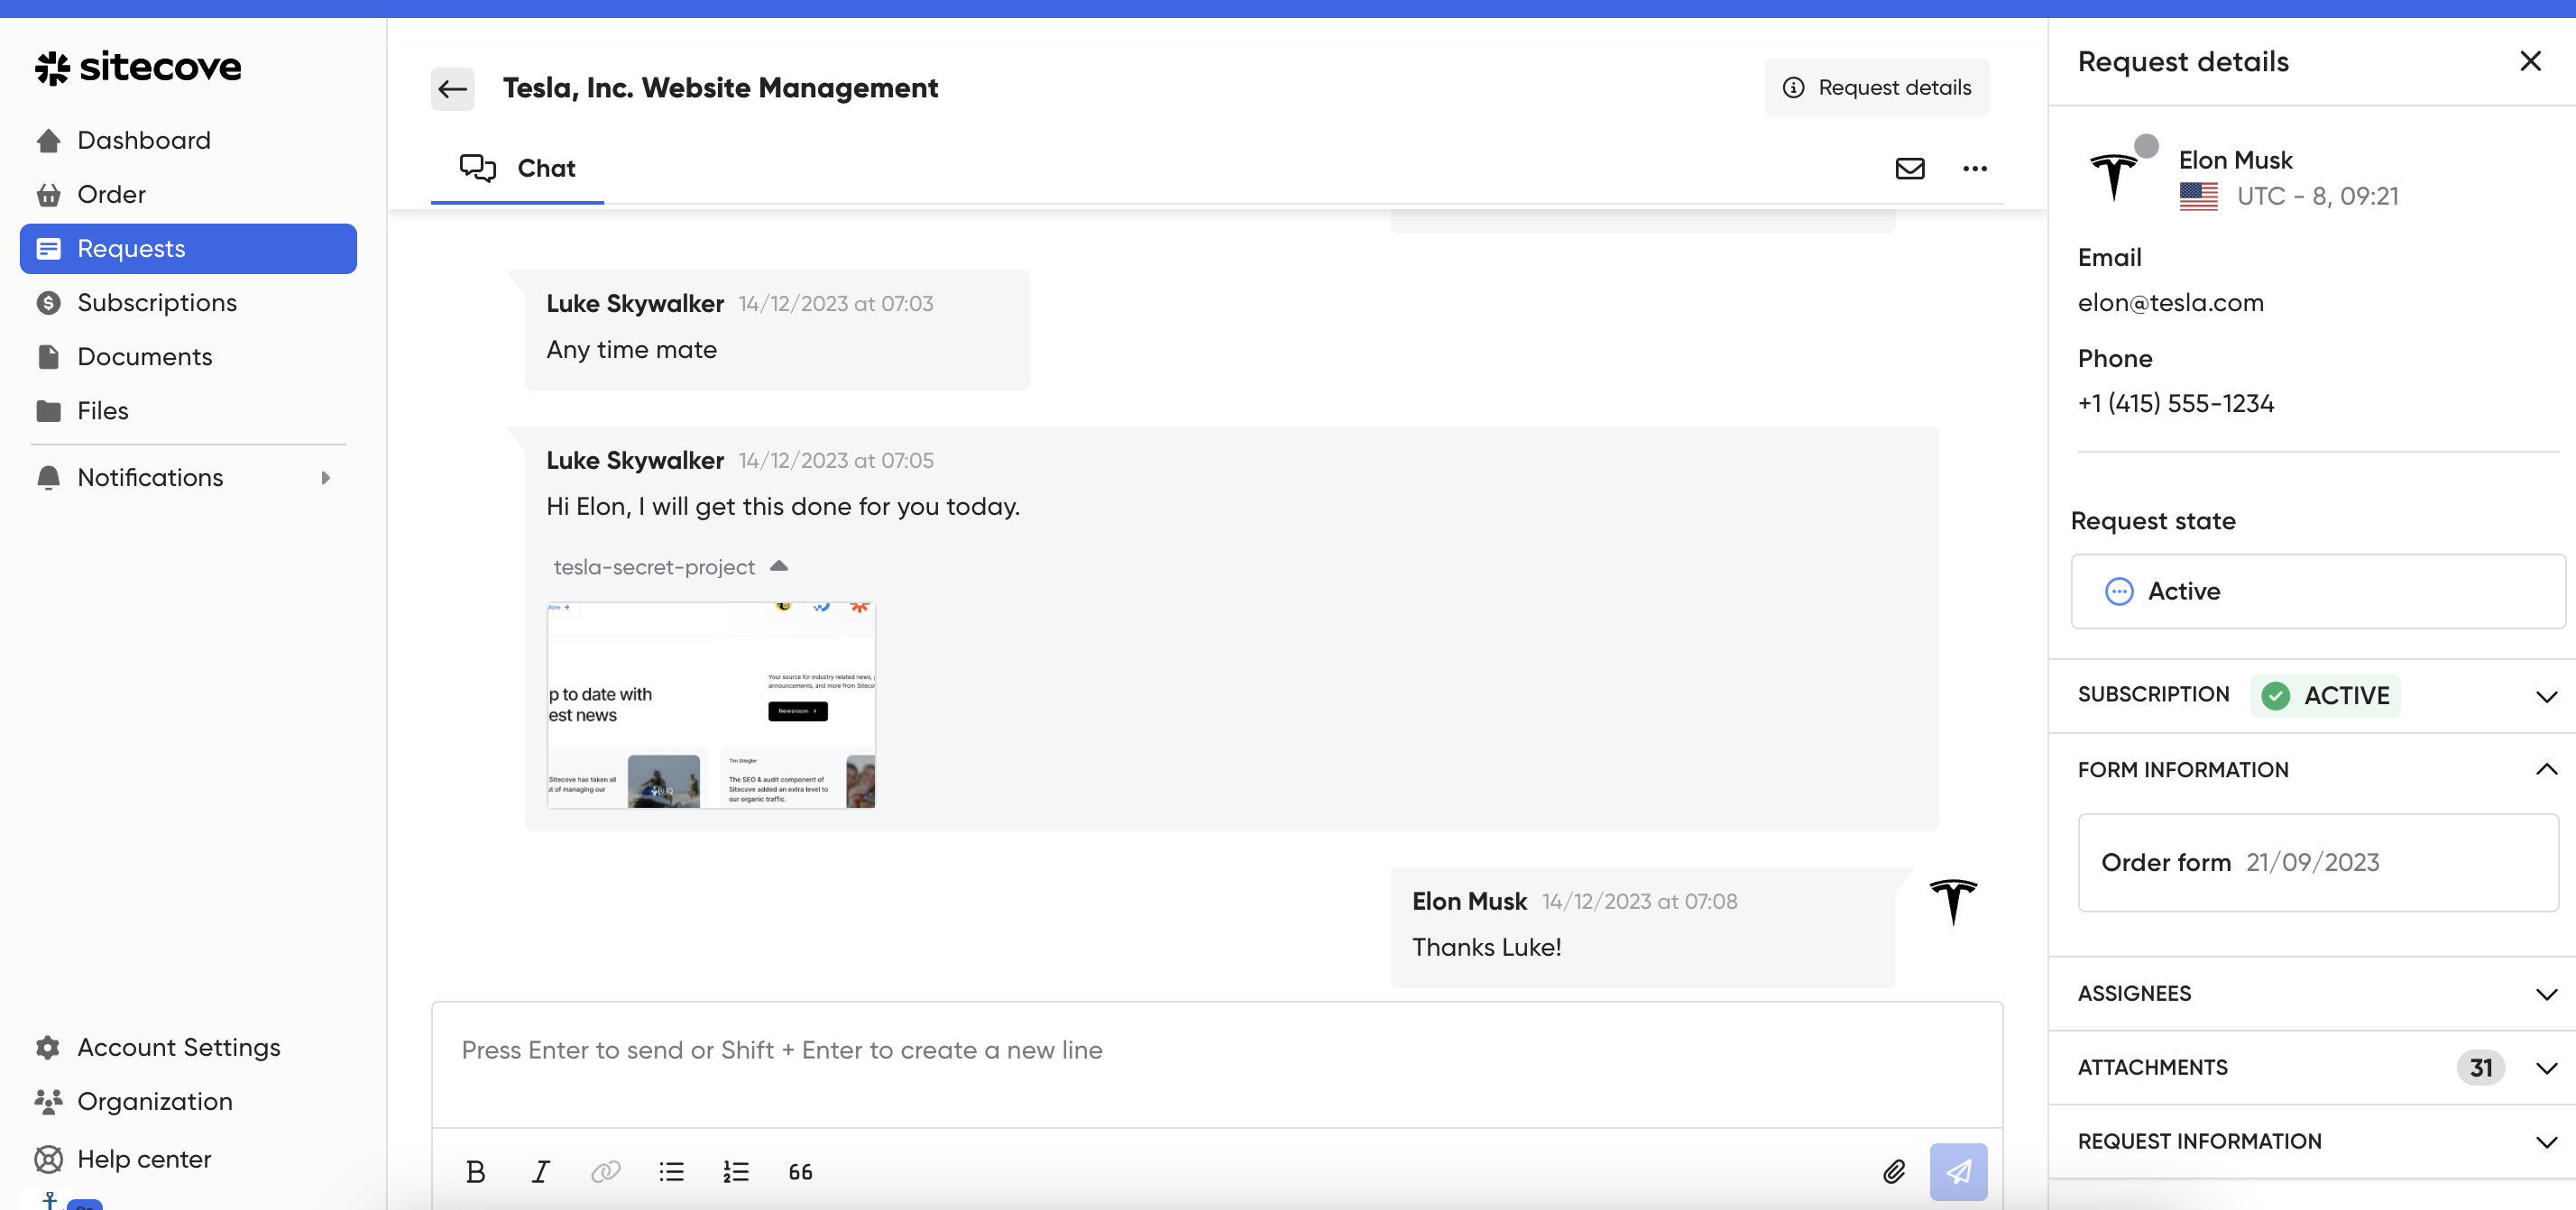The width and height of the screenshot is (2576, 1210).
Task: Insert a bulleted list
Action: point(671,1171)
